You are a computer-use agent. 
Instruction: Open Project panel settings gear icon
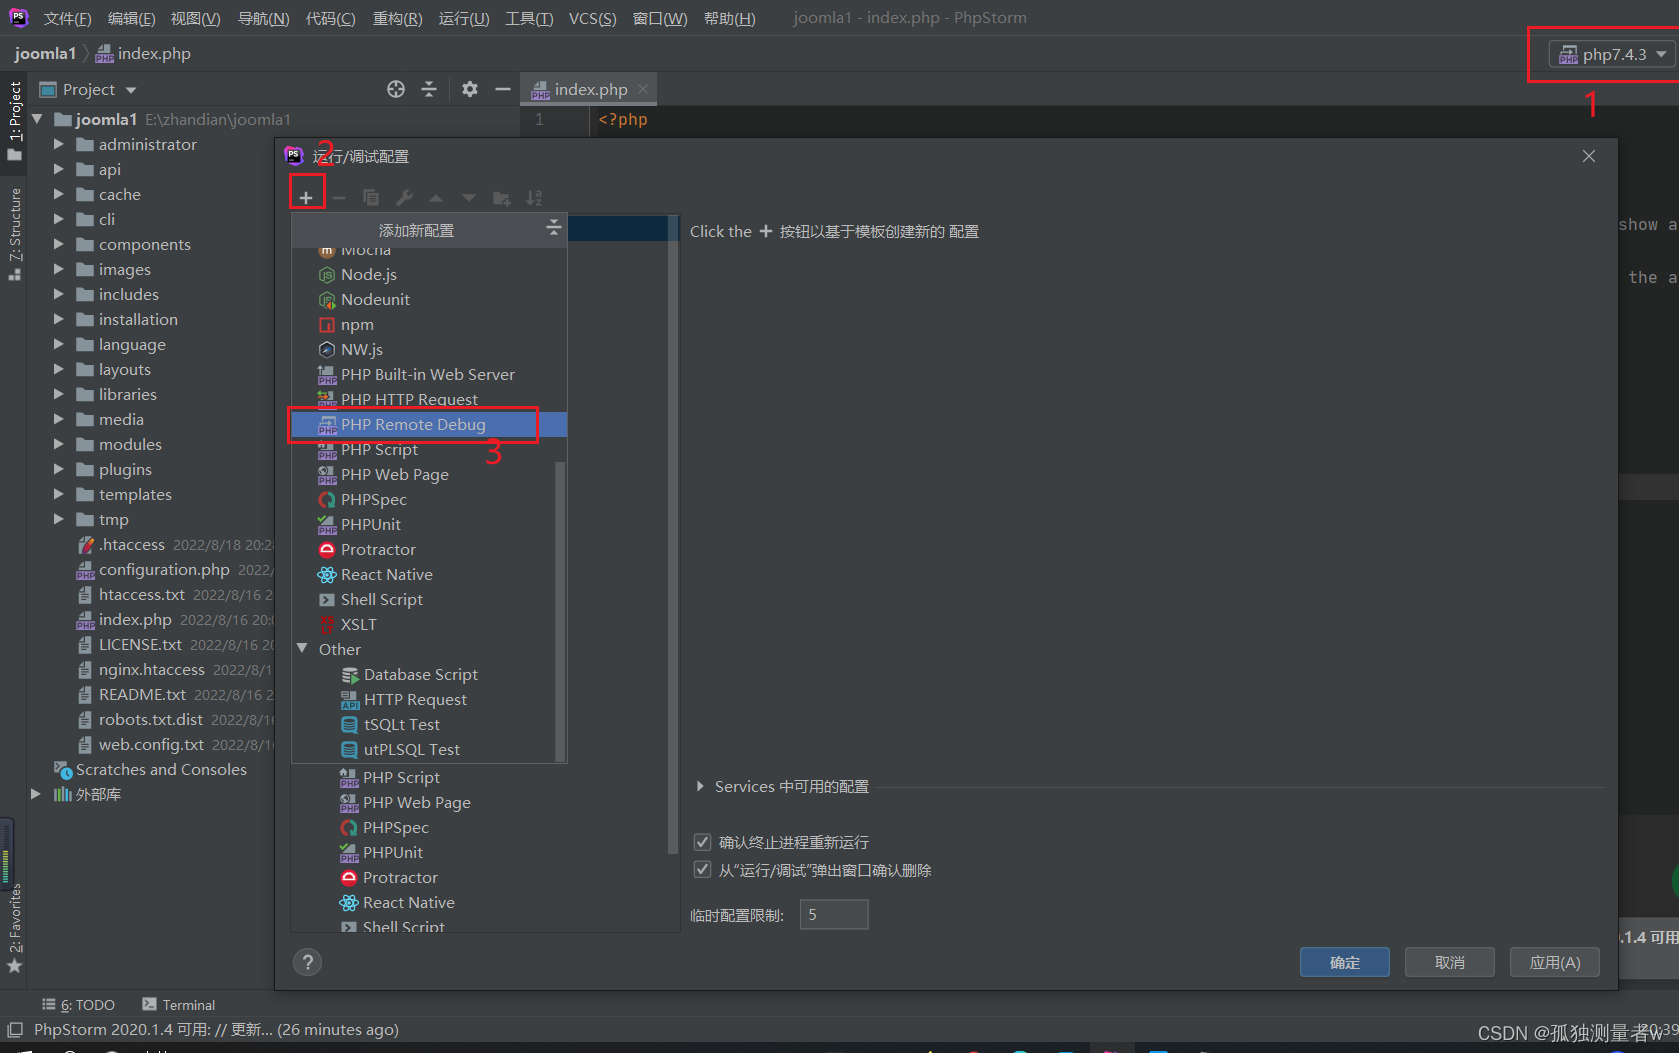click(469, 89)
